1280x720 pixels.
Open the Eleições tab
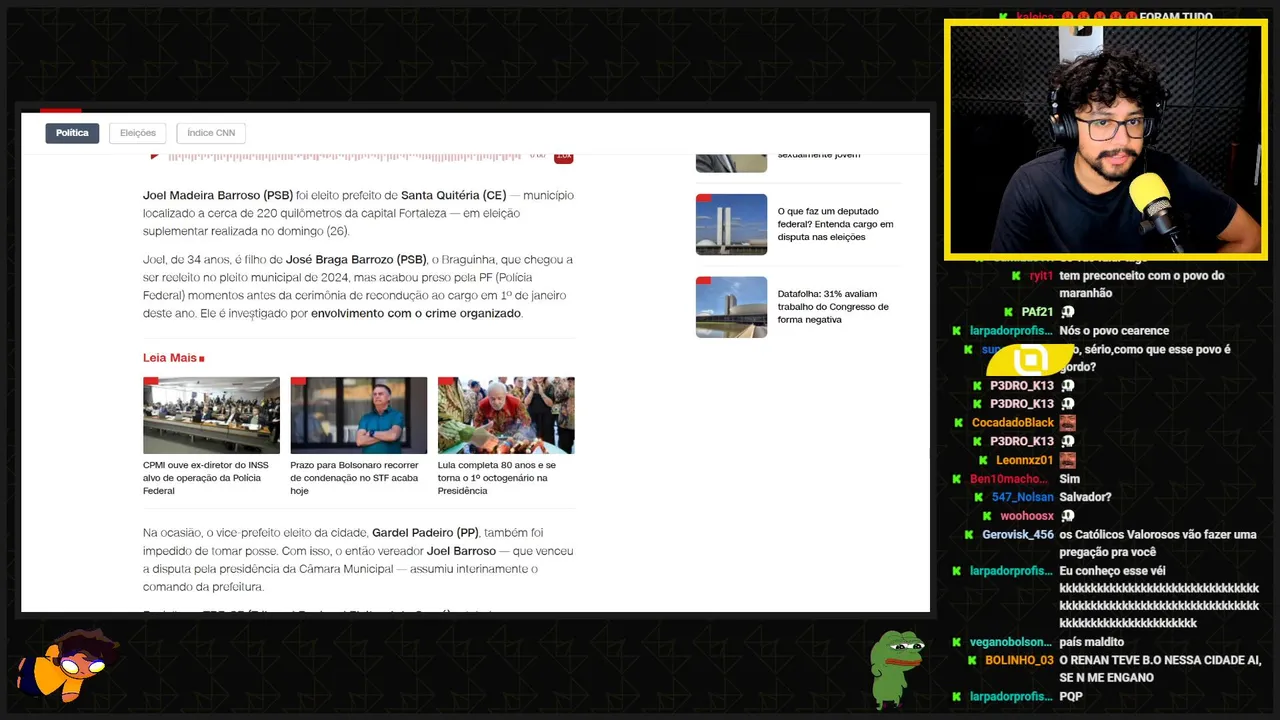point(138,133)
